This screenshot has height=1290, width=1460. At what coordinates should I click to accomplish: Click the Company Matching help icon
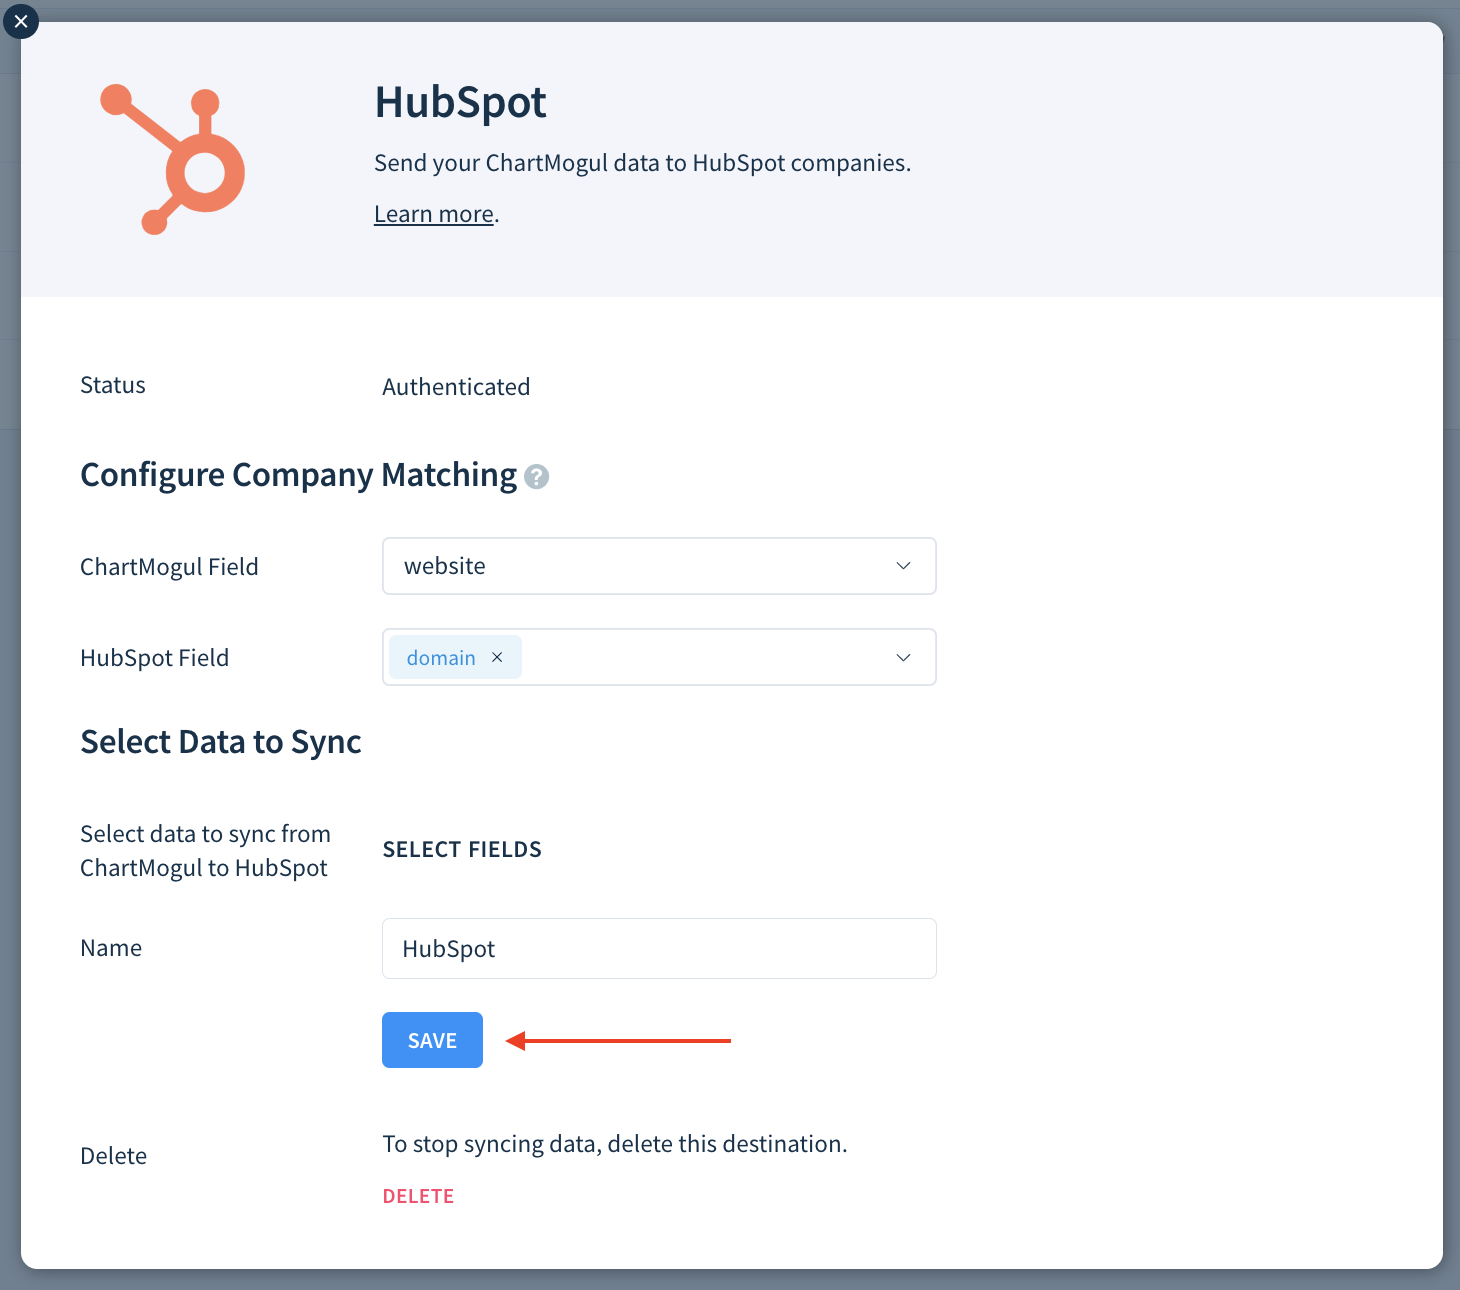coord(537,477)
